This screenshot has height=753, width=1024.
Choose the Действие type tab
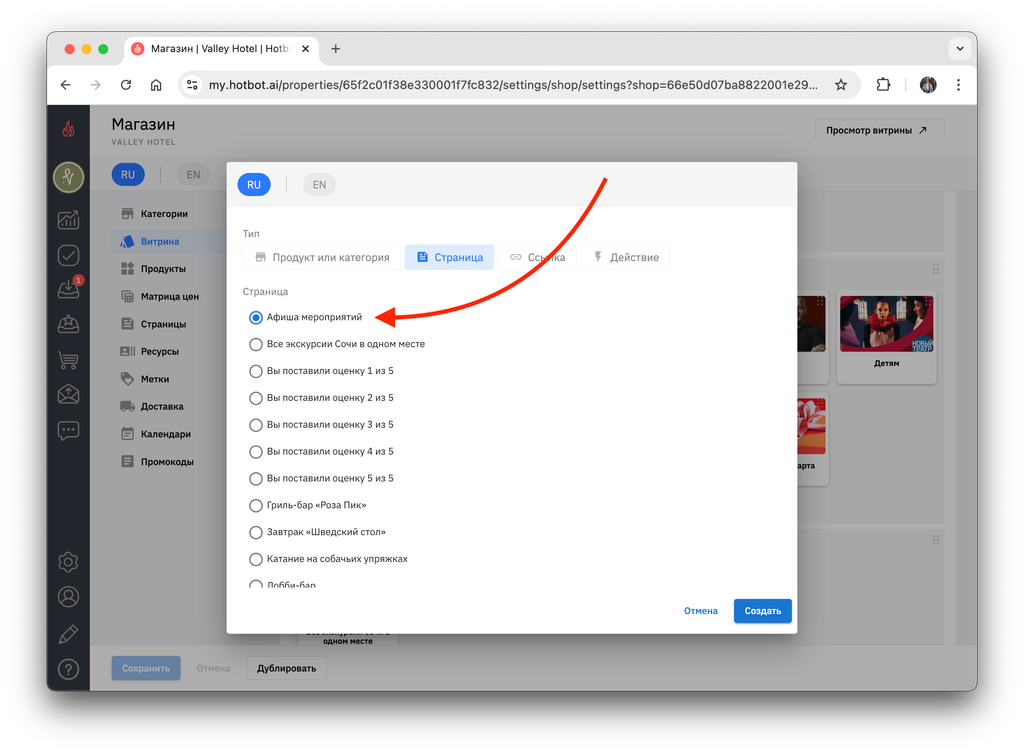626,257
